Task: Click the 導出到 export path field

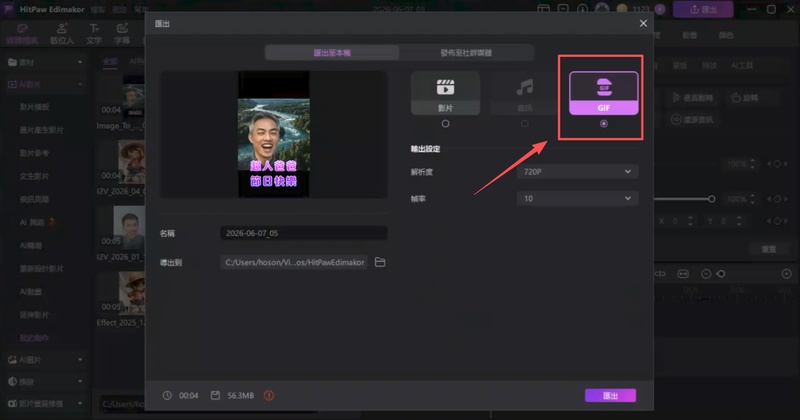Action: tap(294, 262)
